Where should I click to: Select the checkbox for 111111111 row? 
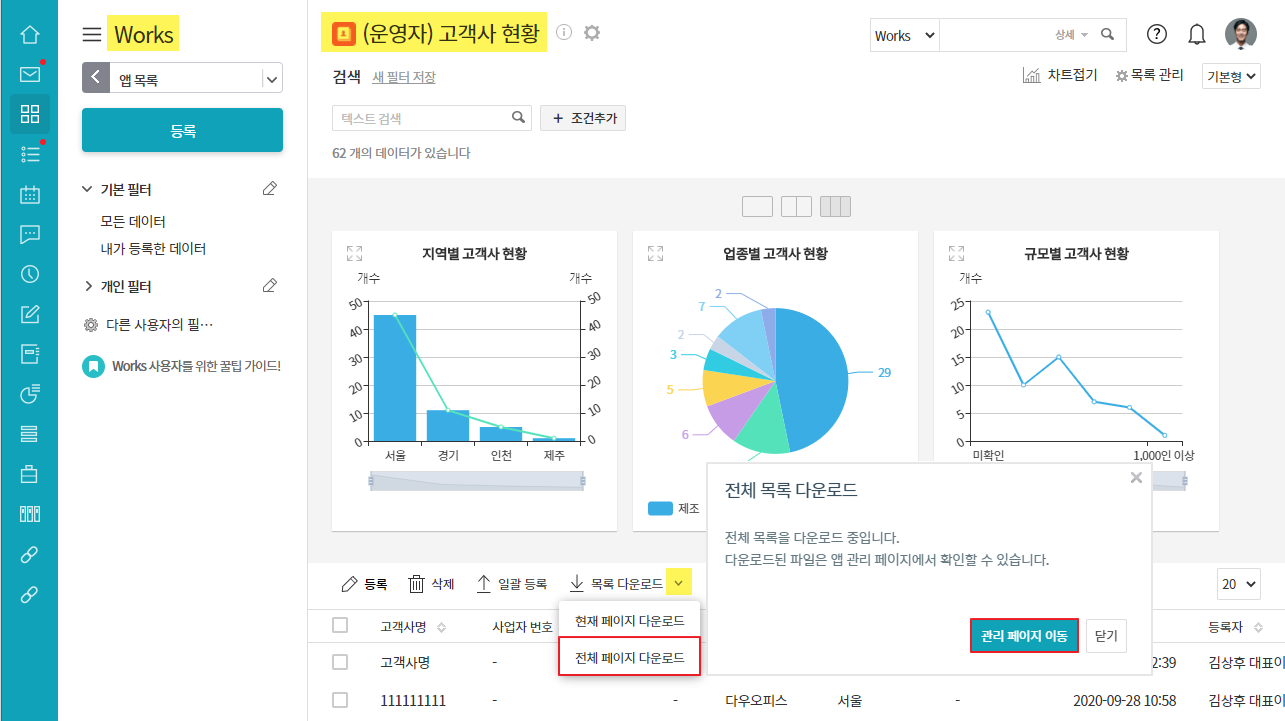click(x=340, y=700)
